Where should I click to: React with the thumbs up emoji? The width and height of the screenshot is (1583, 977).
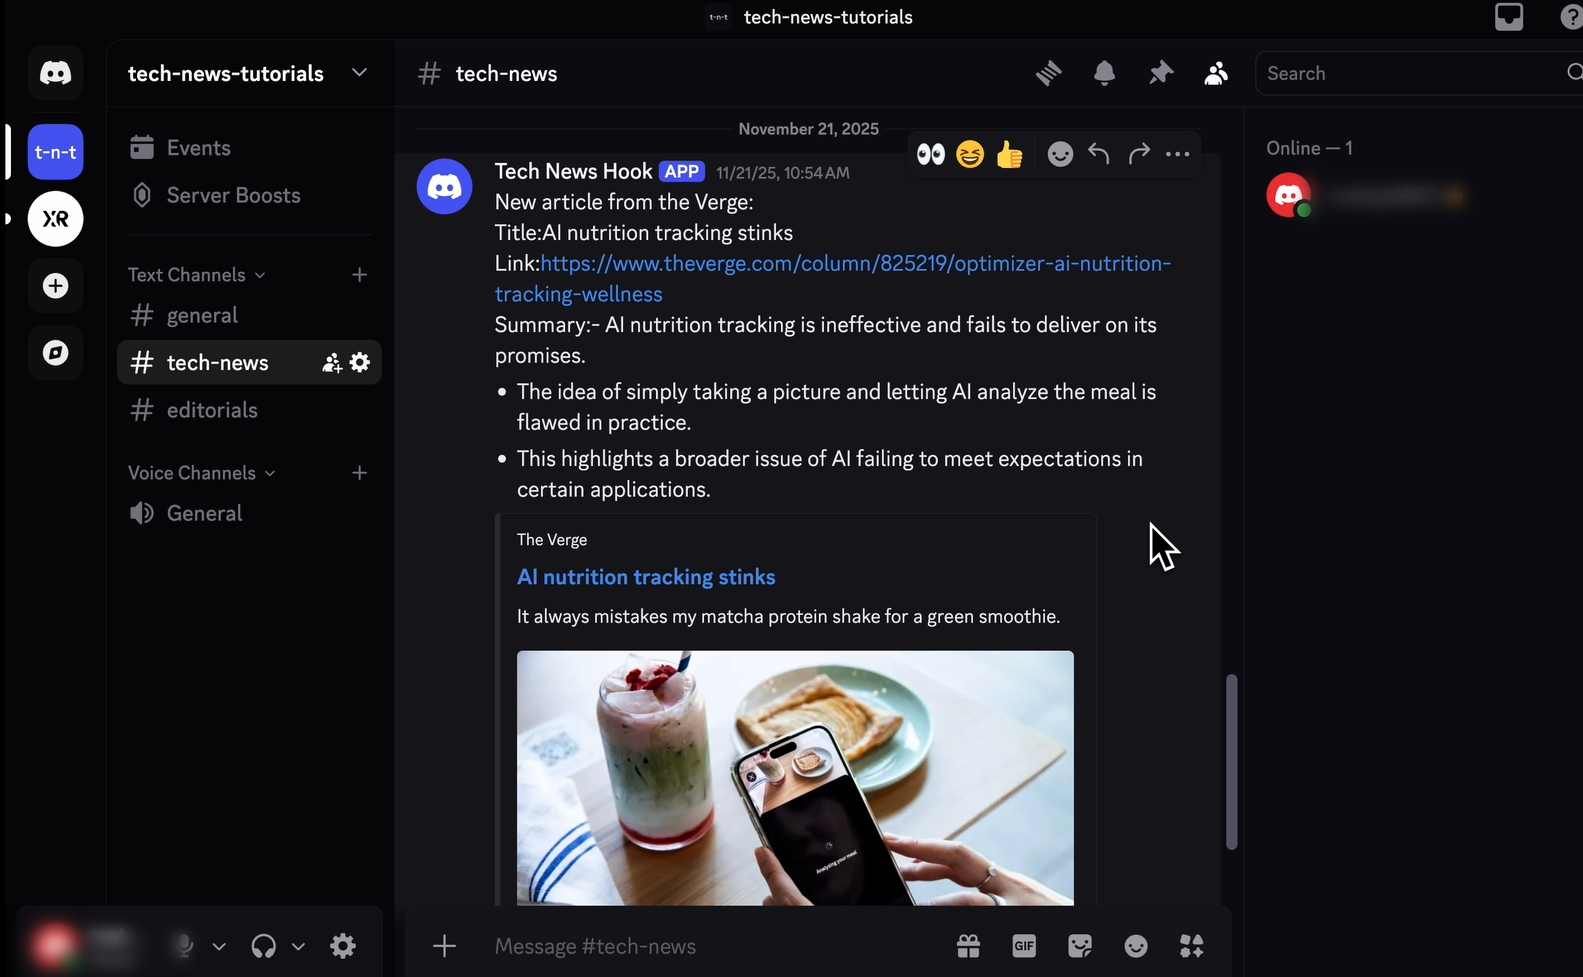(x=1009, y=154)
